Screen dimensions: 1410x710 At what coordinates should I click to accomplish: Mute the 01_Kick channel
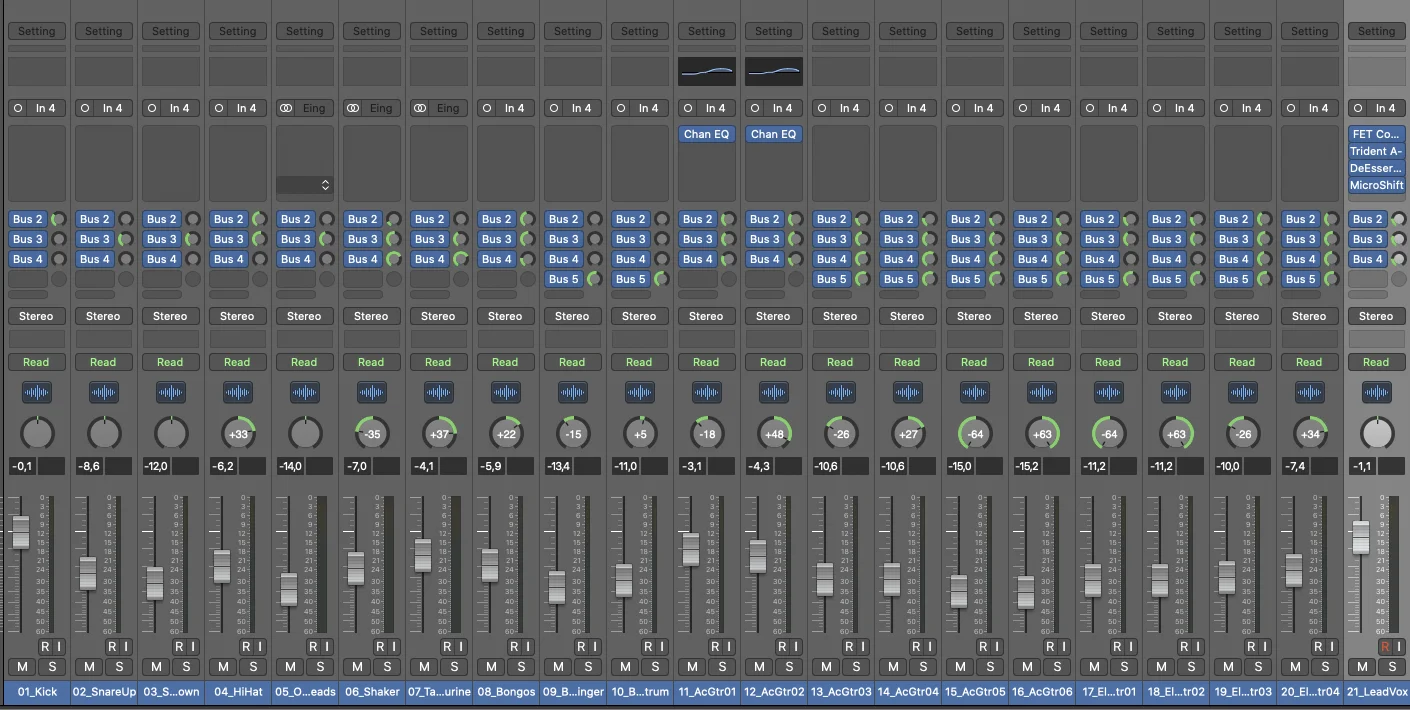tap(22, 667)
